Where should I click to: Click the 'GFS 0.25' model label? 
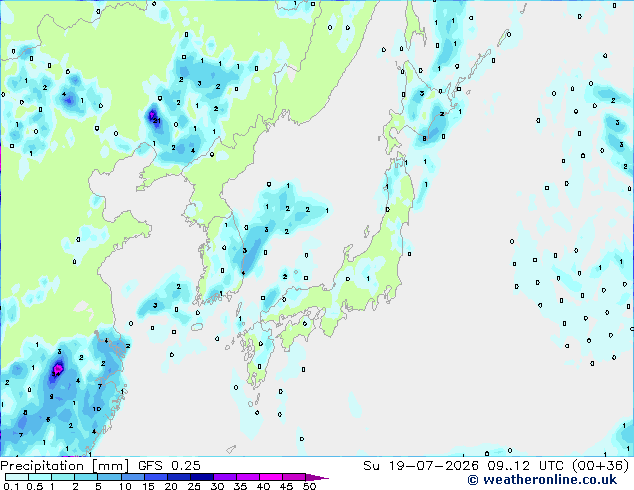click(x=169, y=466)
